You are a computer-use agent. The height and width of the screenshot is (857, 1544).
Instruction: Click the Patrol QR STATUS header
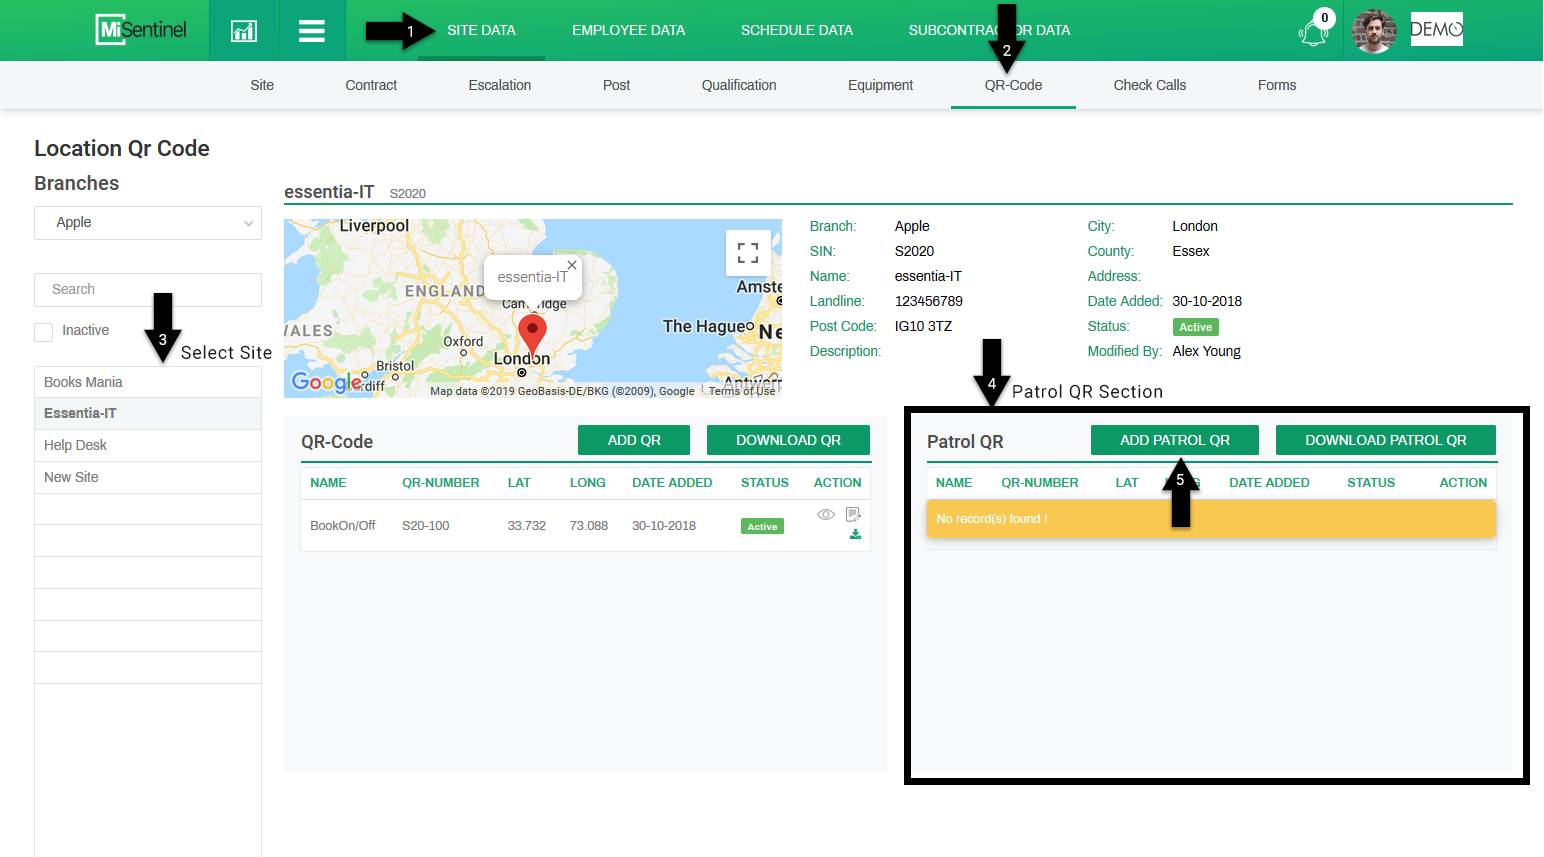(x=1371, y=483)
